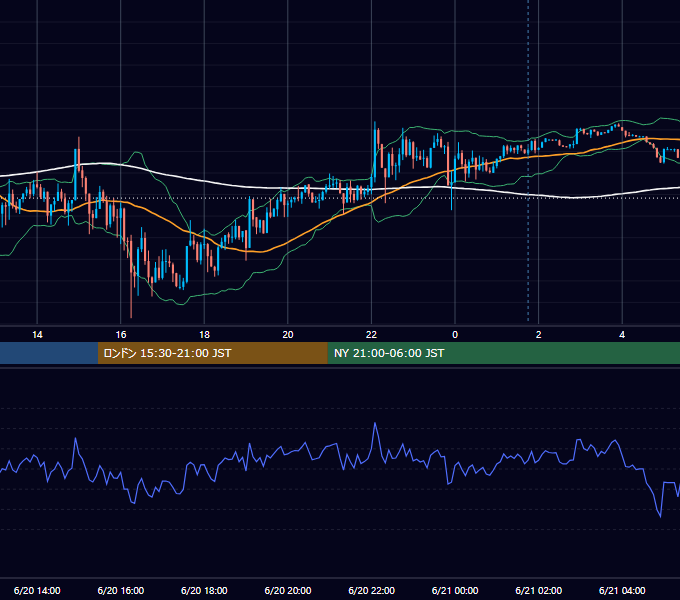The image size is (680, 600).
Task: Click the 6/20 18:00 date label
Action: [x=204, y=590]
